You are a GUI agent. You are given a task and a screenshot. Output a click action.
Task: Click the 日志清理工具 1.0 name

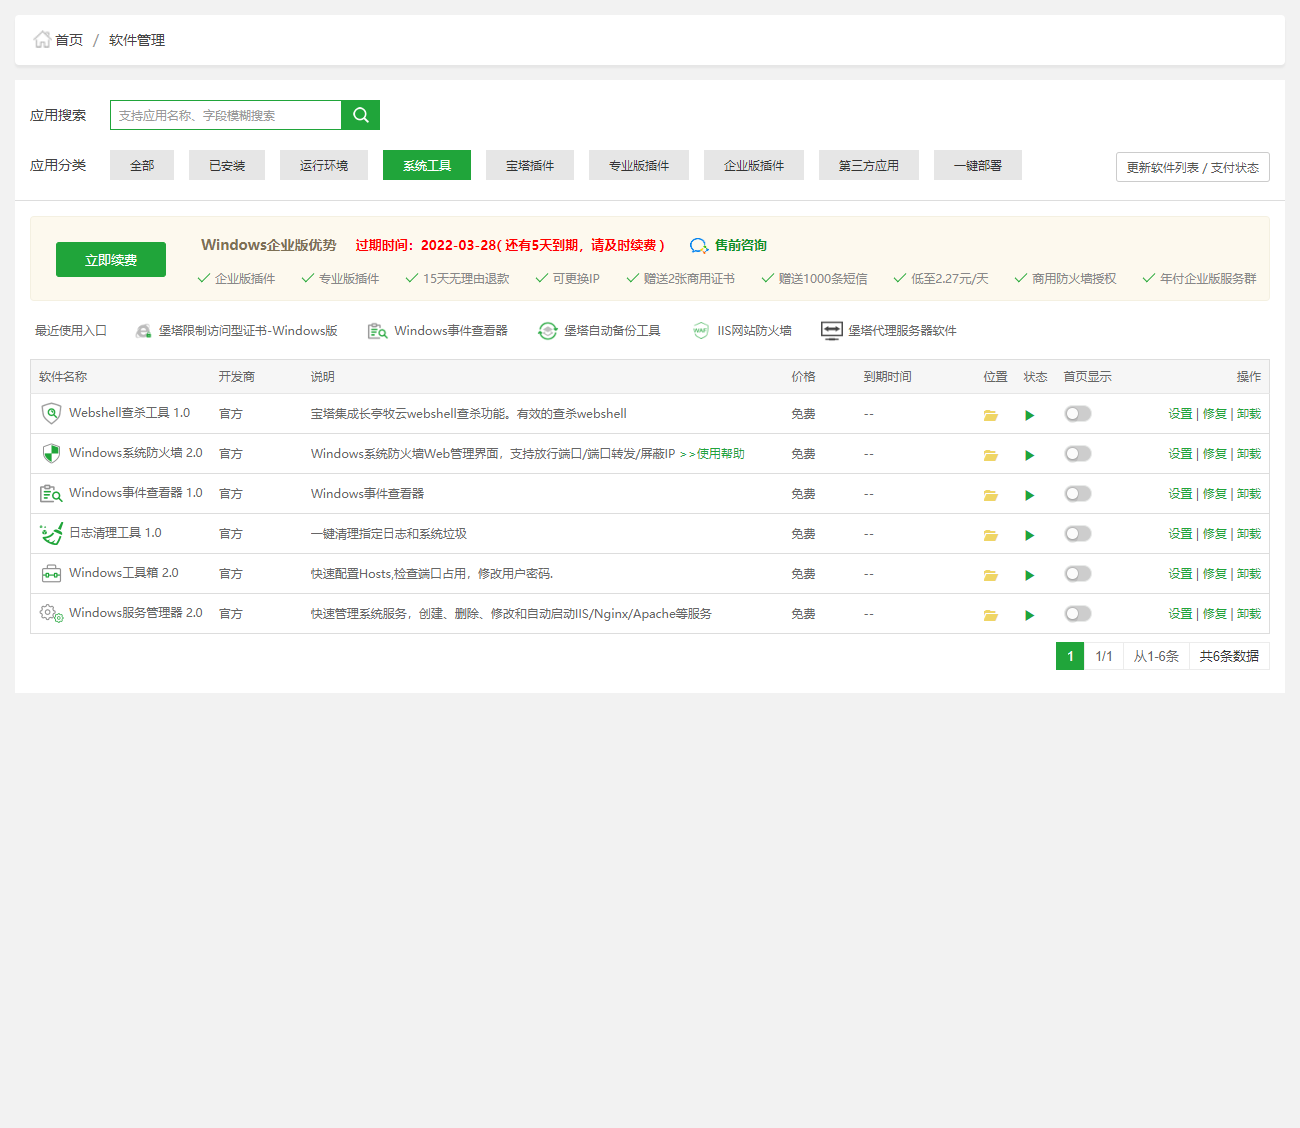pyautogui.click(x=115, y=533)
